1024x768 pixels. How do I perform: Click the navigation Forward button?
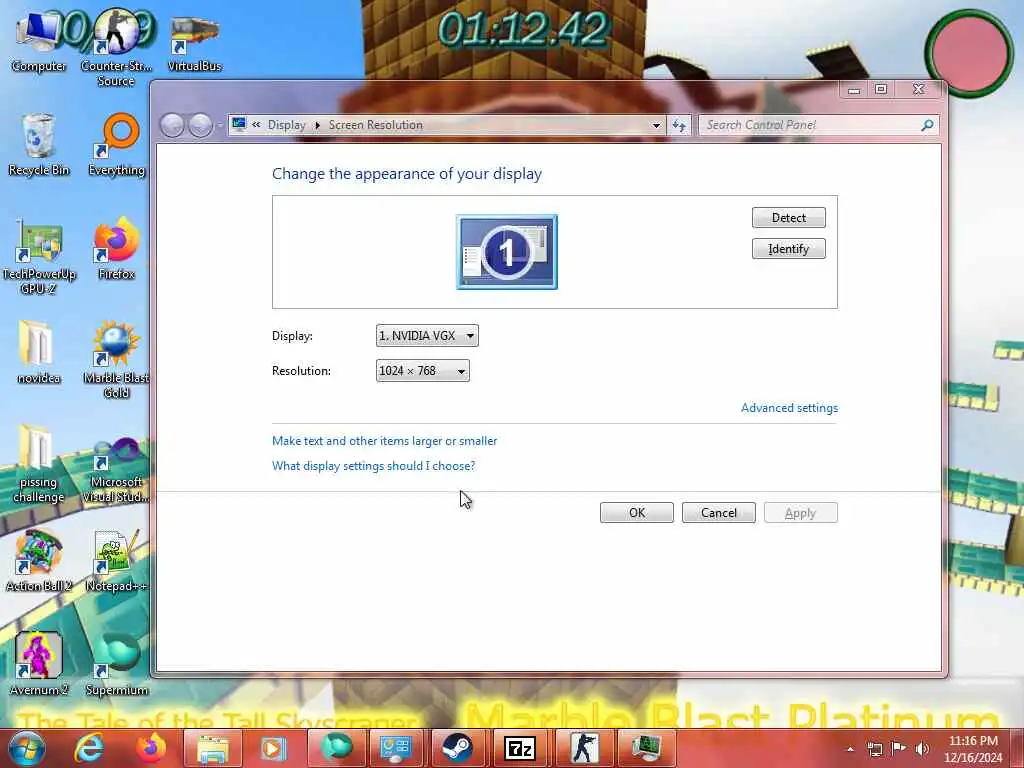click(200, 125)
